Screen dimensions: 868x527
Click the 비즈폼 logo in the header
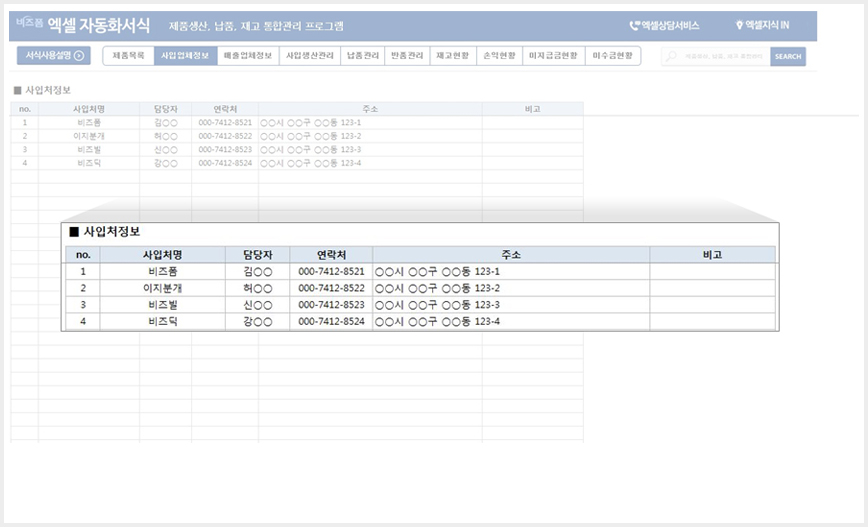point(29,22)
